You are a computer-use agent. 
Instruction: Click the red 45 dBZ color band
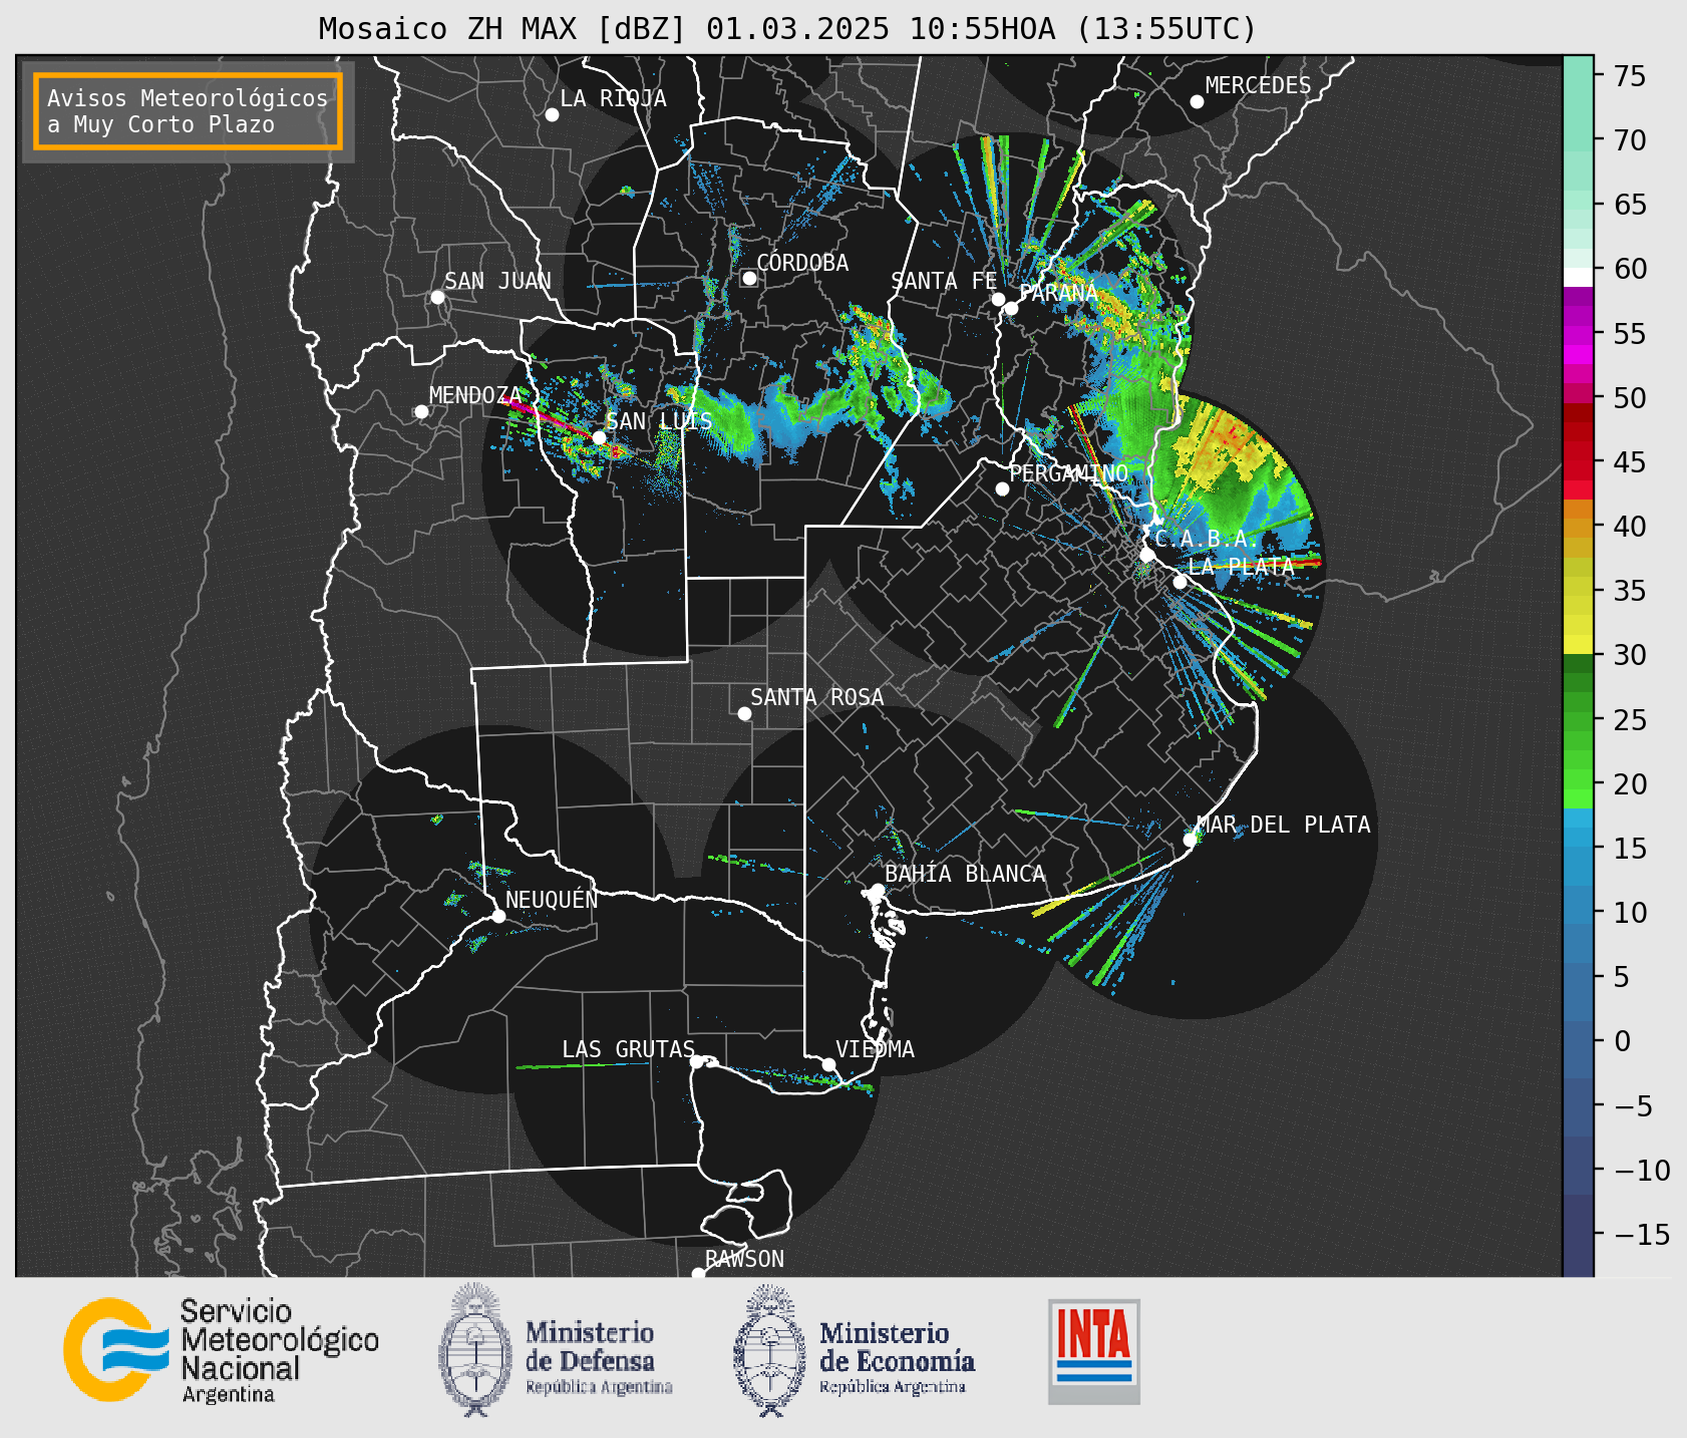[x=1578, y=462]
